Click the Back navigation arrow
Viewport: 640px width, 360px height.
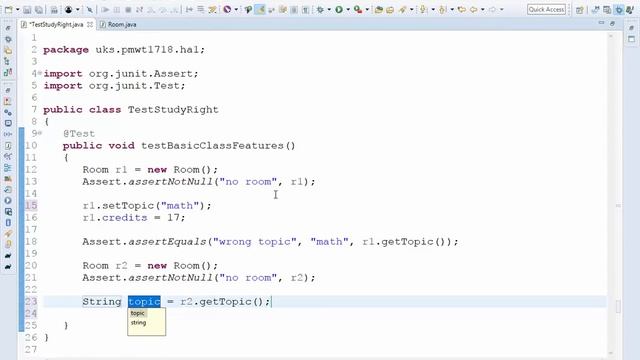473,9
